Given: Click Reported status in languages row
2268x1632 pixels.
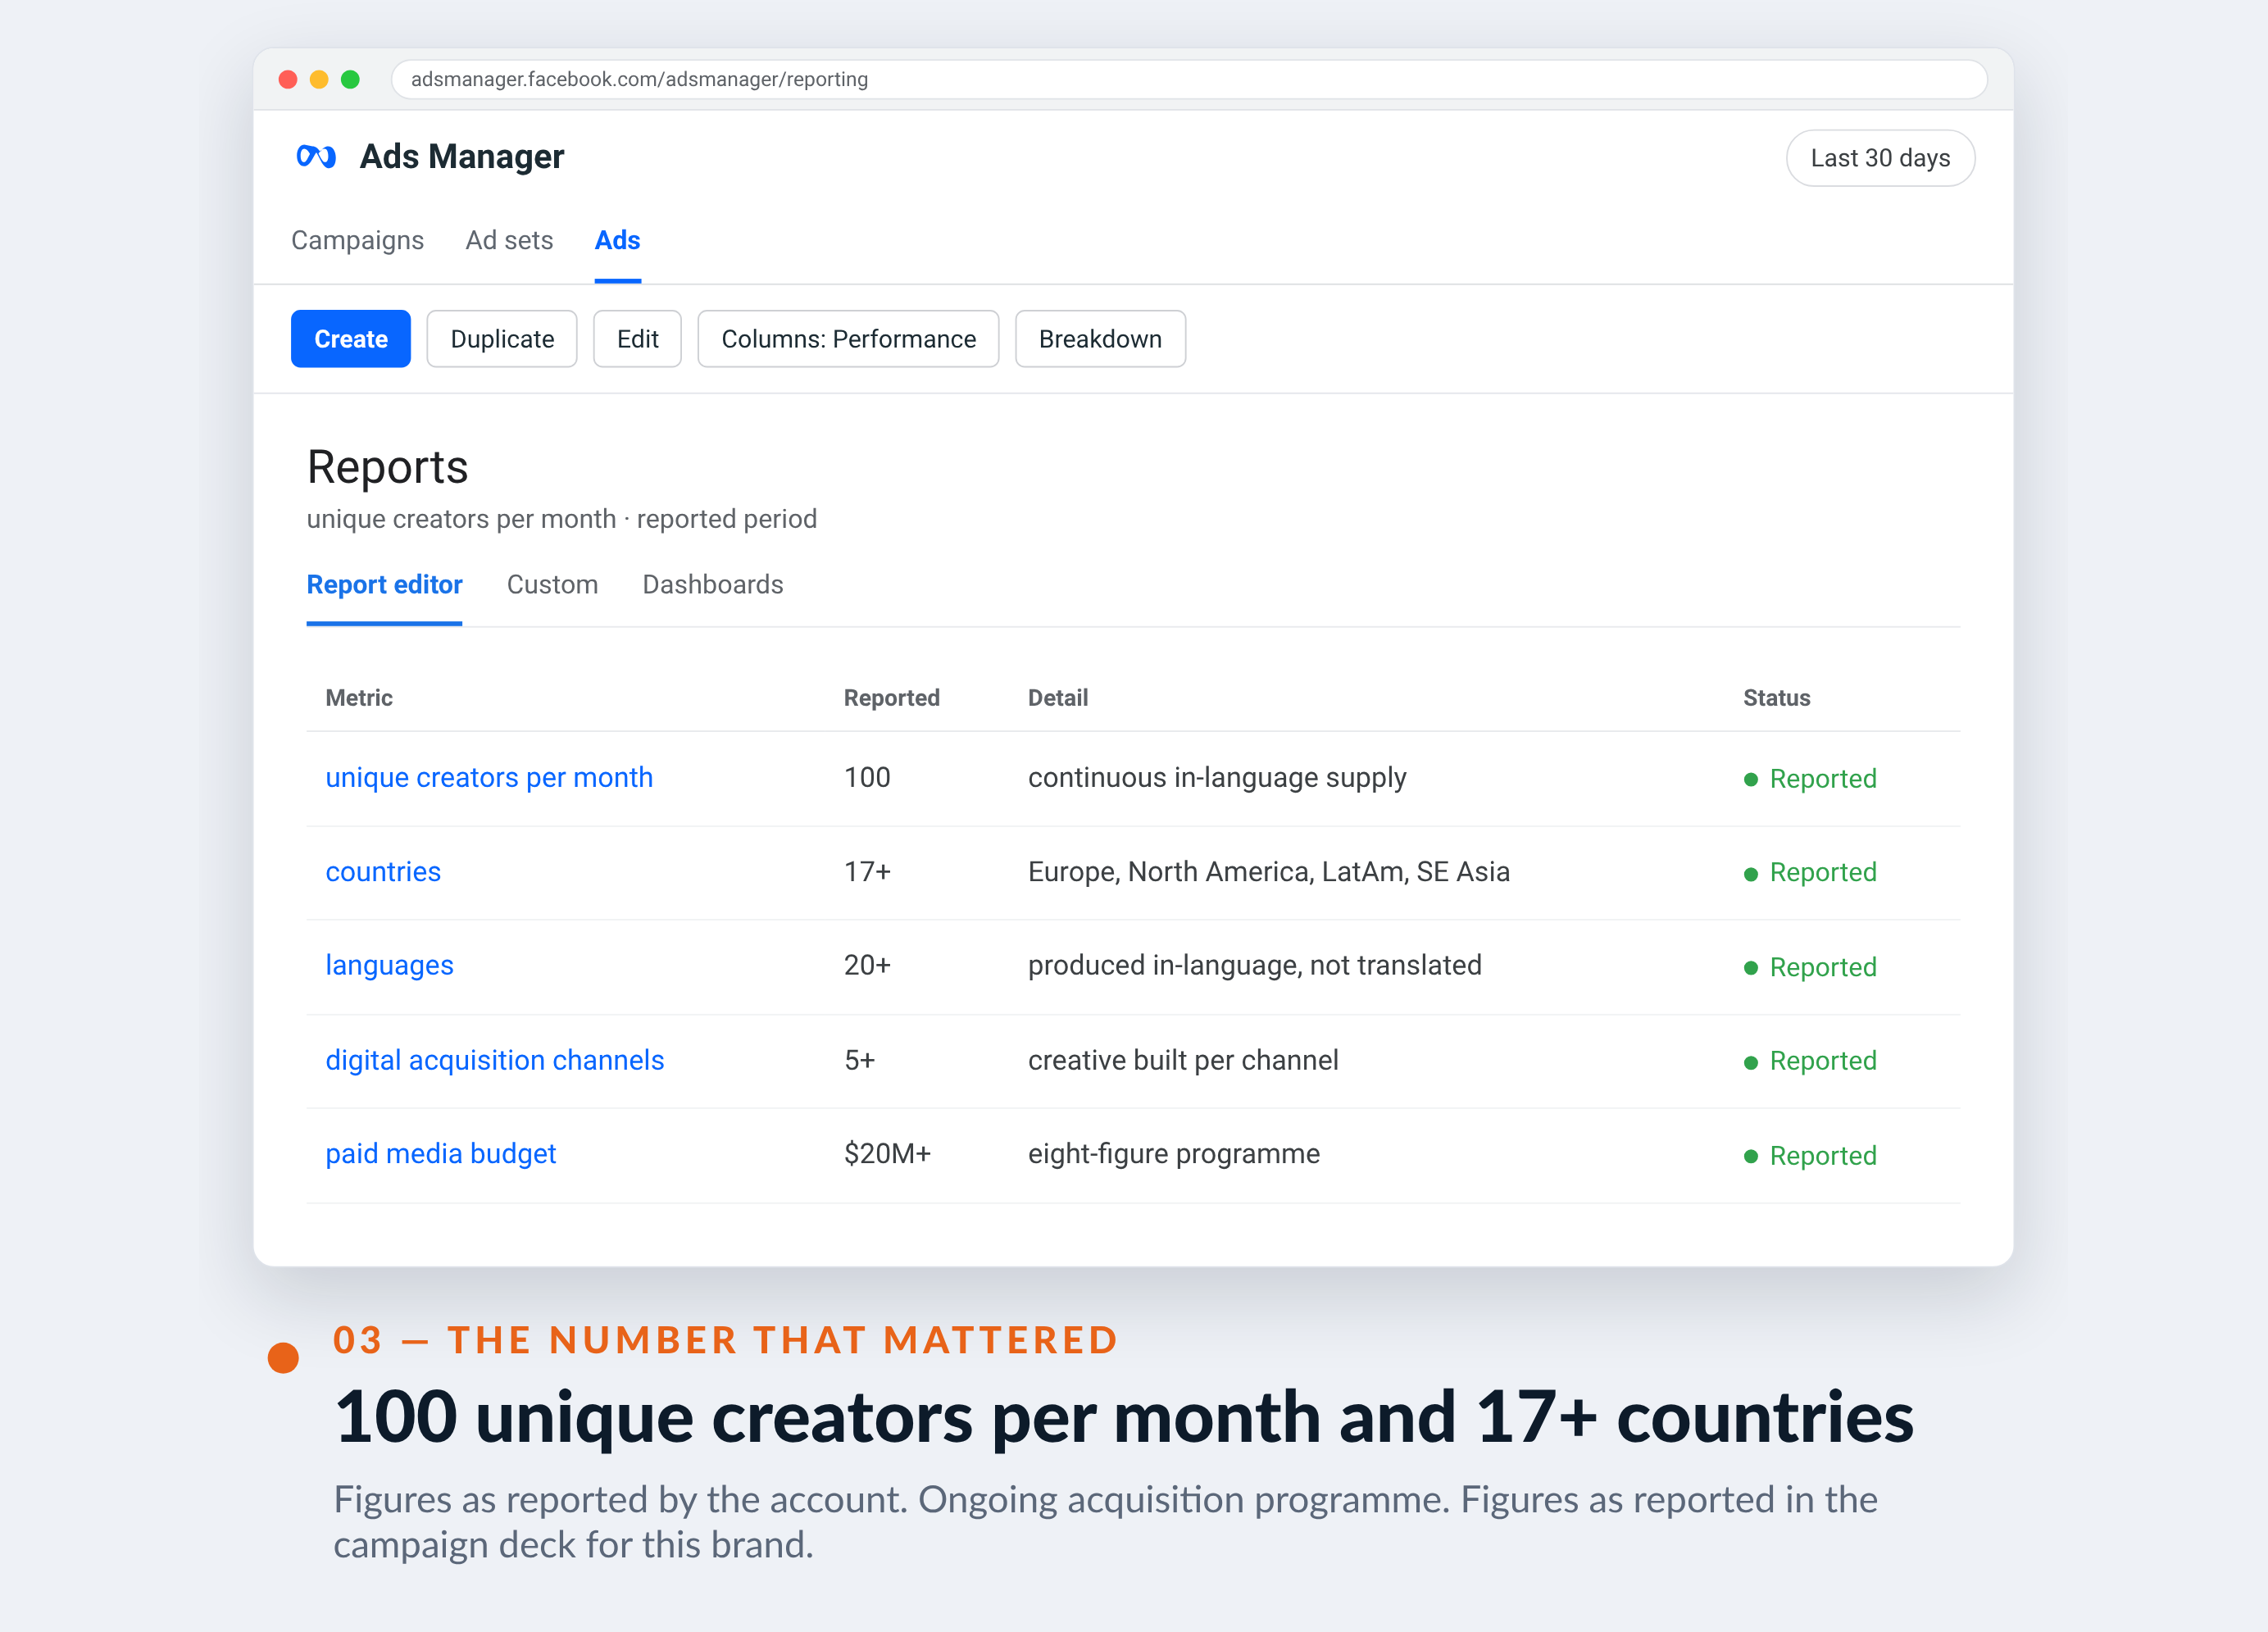Looking at the screenshot, I should point(1810,967).
